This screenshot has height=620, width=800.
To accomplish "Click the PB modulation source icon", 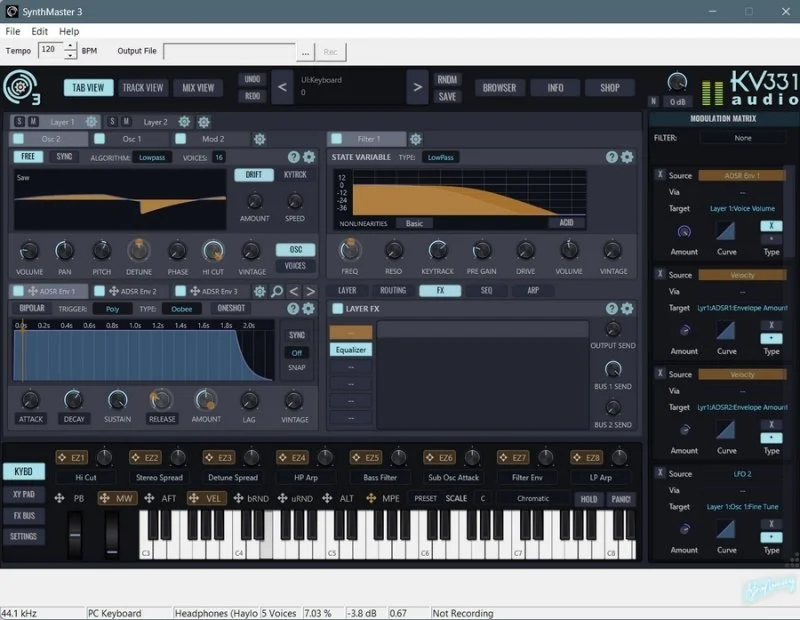I will 59,498.
